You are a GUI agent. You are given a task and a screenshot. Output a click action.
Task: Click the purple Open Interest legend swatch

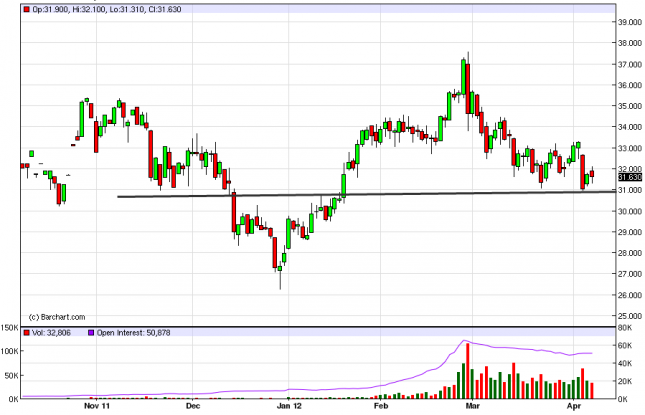pos(91,332)
